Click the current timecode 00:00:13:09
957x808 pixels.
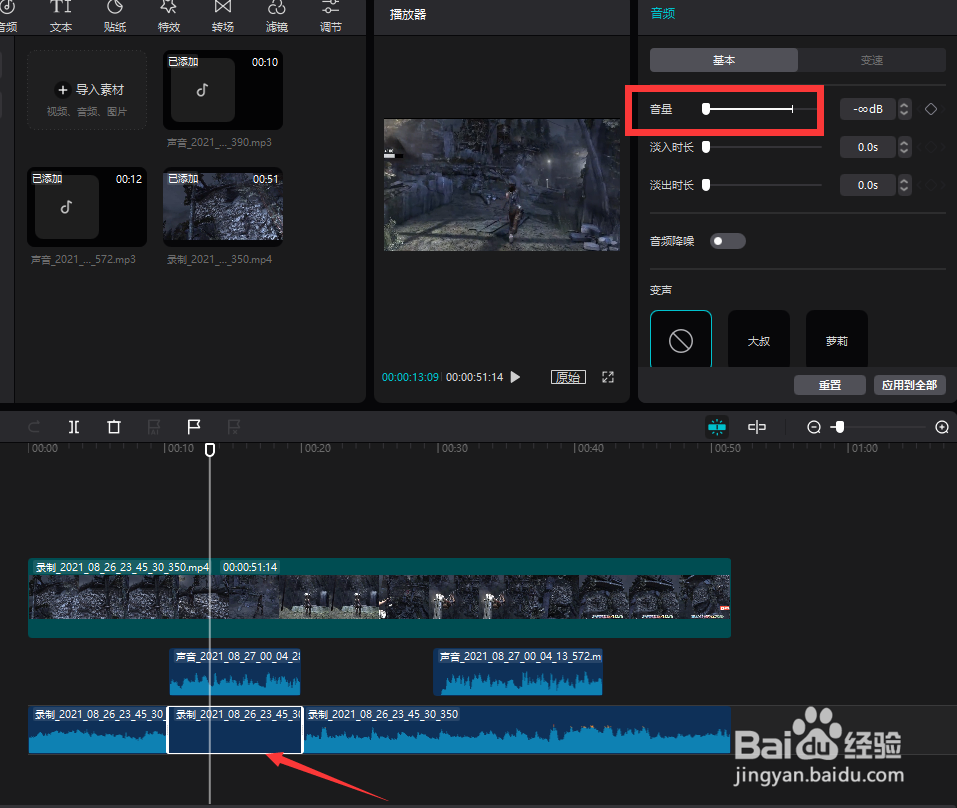point(410,377)
